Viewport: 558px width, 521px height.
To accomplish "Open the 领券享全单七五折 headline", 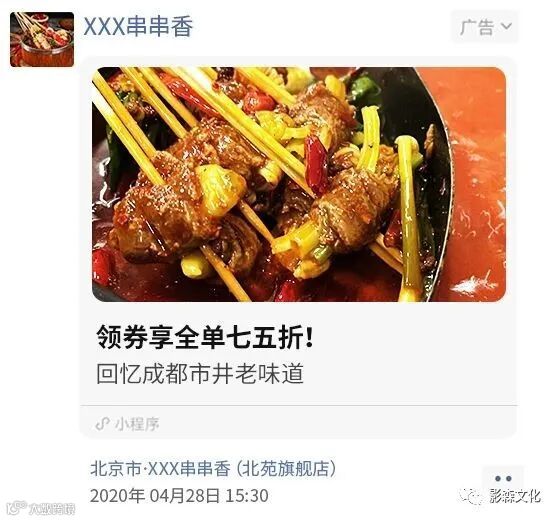I will point(205,337).
